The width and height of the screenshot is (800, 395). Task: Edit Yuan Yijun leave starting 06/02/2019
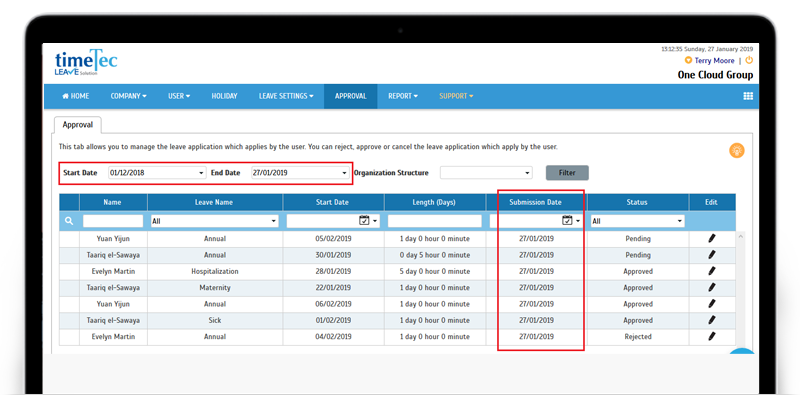click(x=712, y=304)
